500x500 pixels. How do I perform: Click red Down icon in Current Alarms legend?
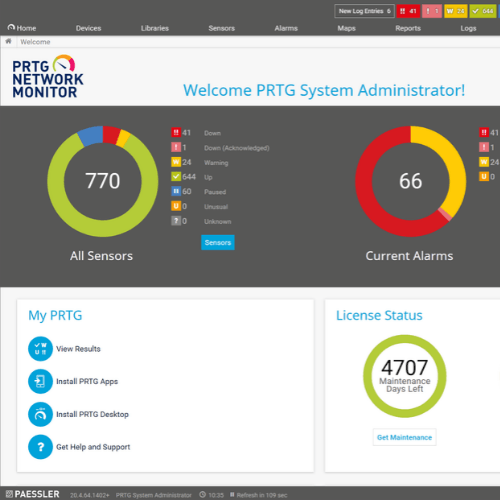(x=484, y=132)
